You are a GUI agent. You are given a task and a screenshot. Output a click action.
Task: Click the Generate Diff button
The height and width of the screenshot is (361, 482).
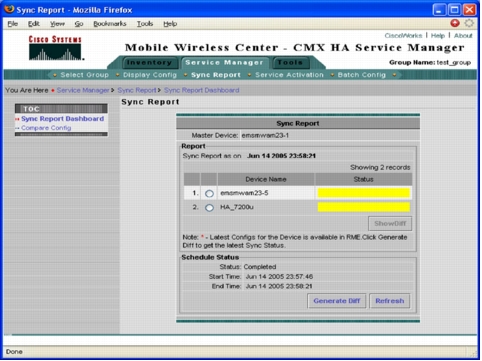pyautogui.click(x=337, y=301)
